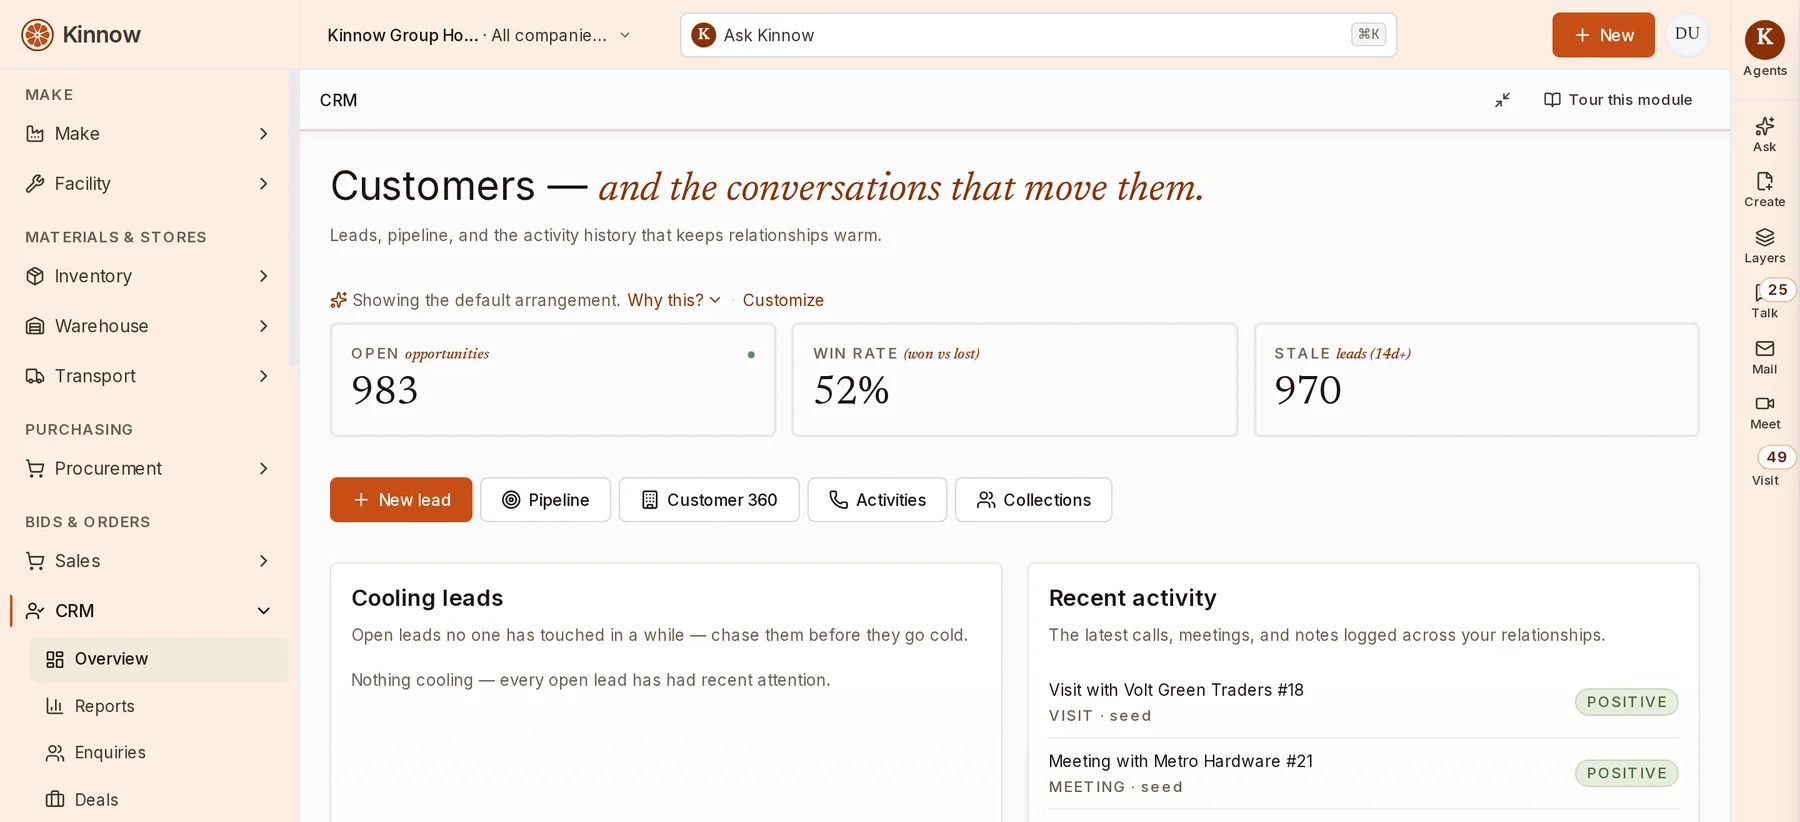Open the company selector dropdown
The image size is (1800, 822).
[479, 35]
